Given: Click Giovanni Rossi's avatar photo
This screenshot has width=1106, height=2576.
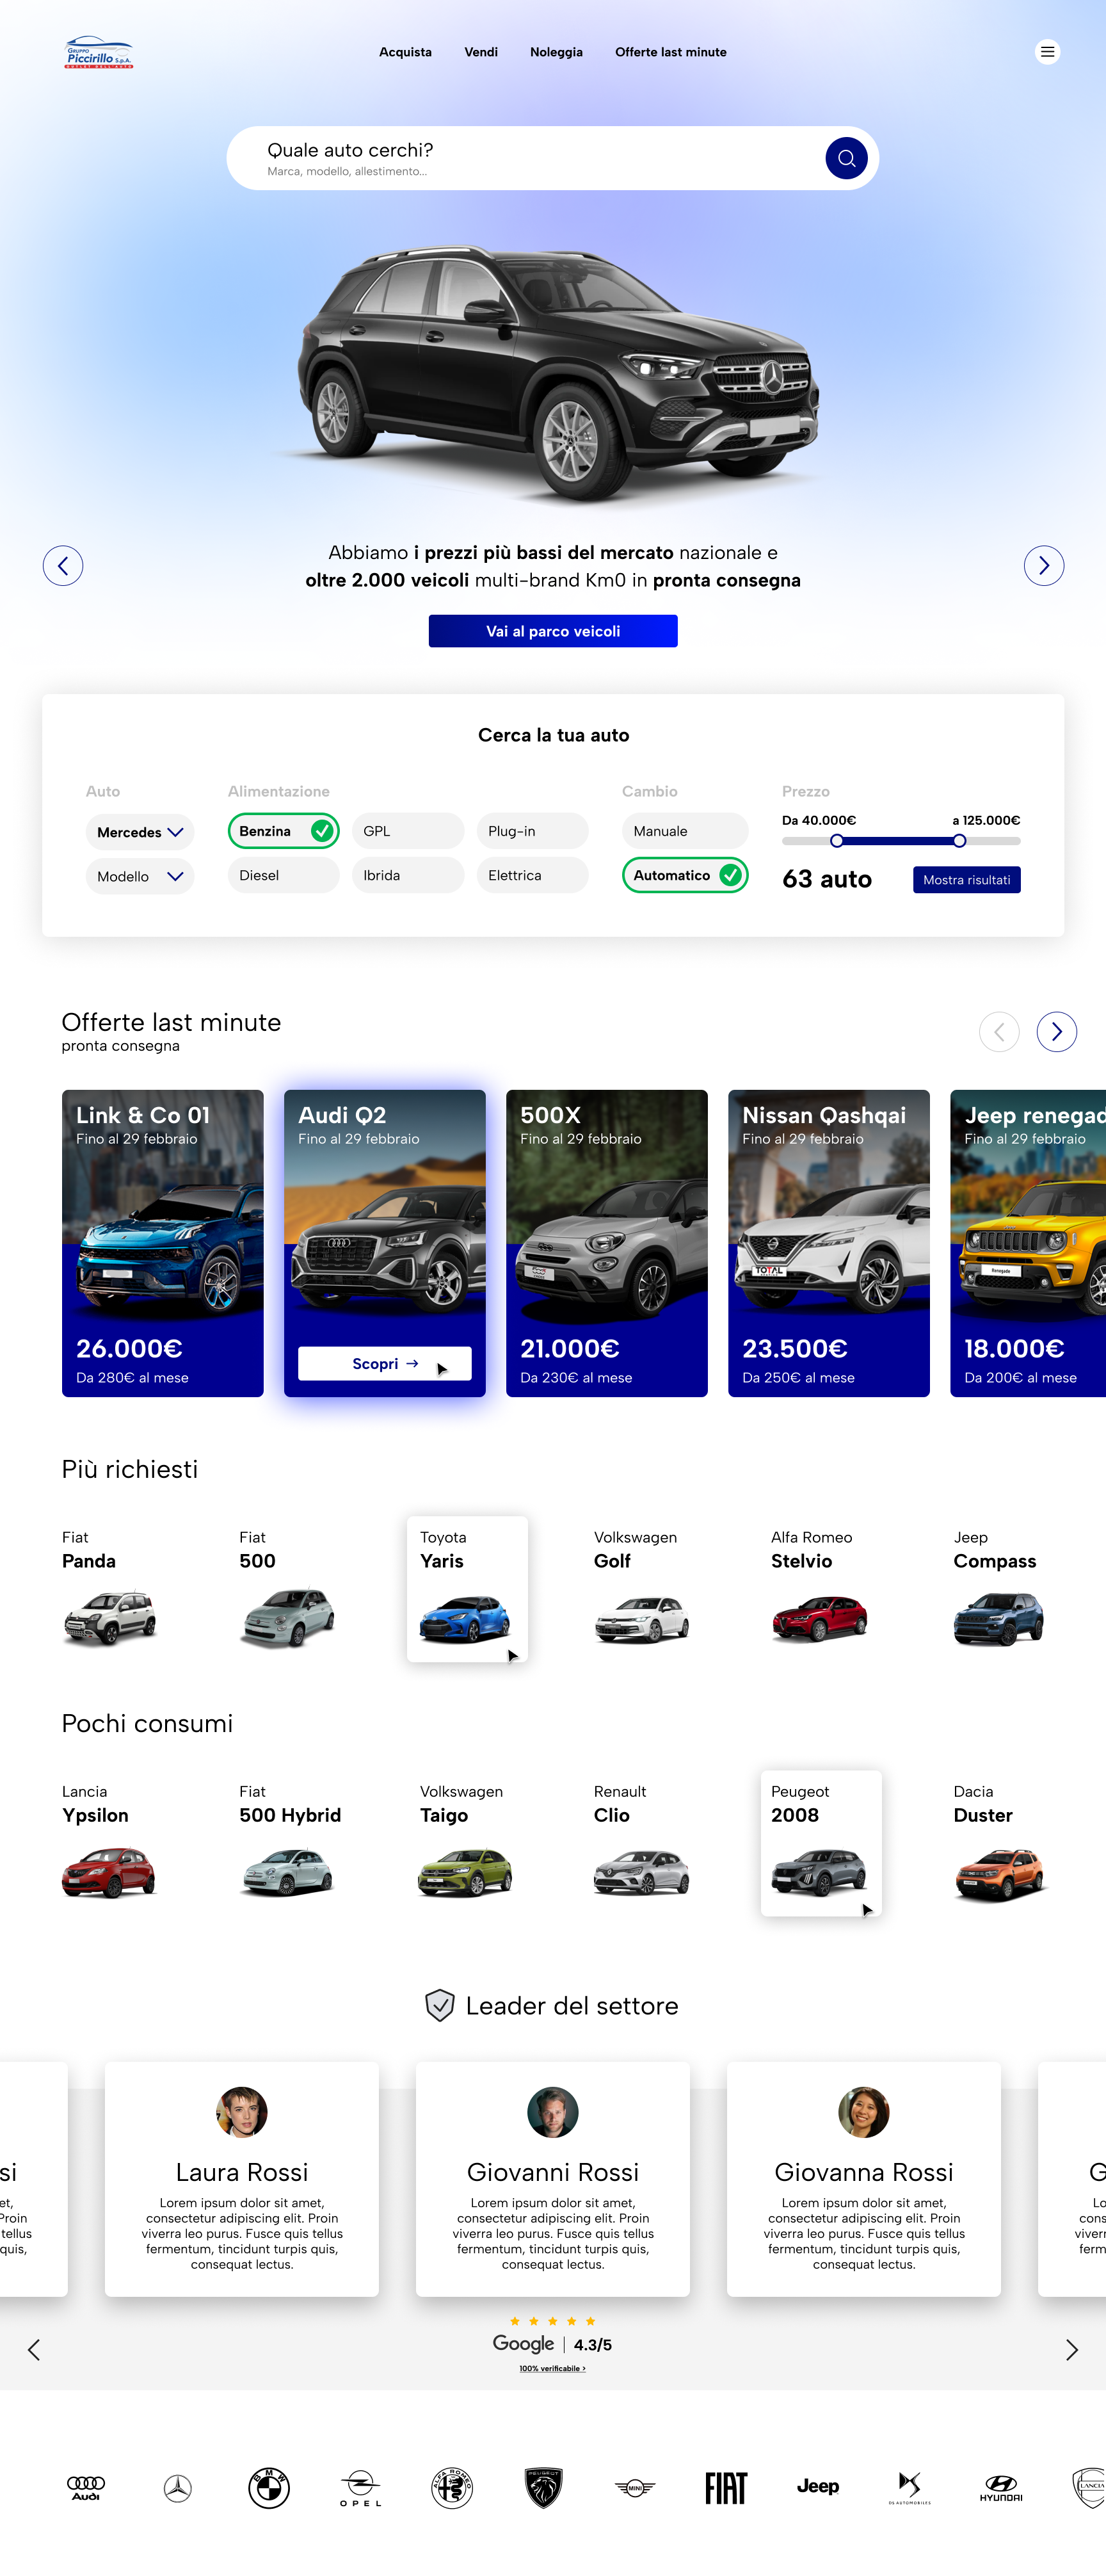Looking at the screenshot, I should pos(553,2112).
